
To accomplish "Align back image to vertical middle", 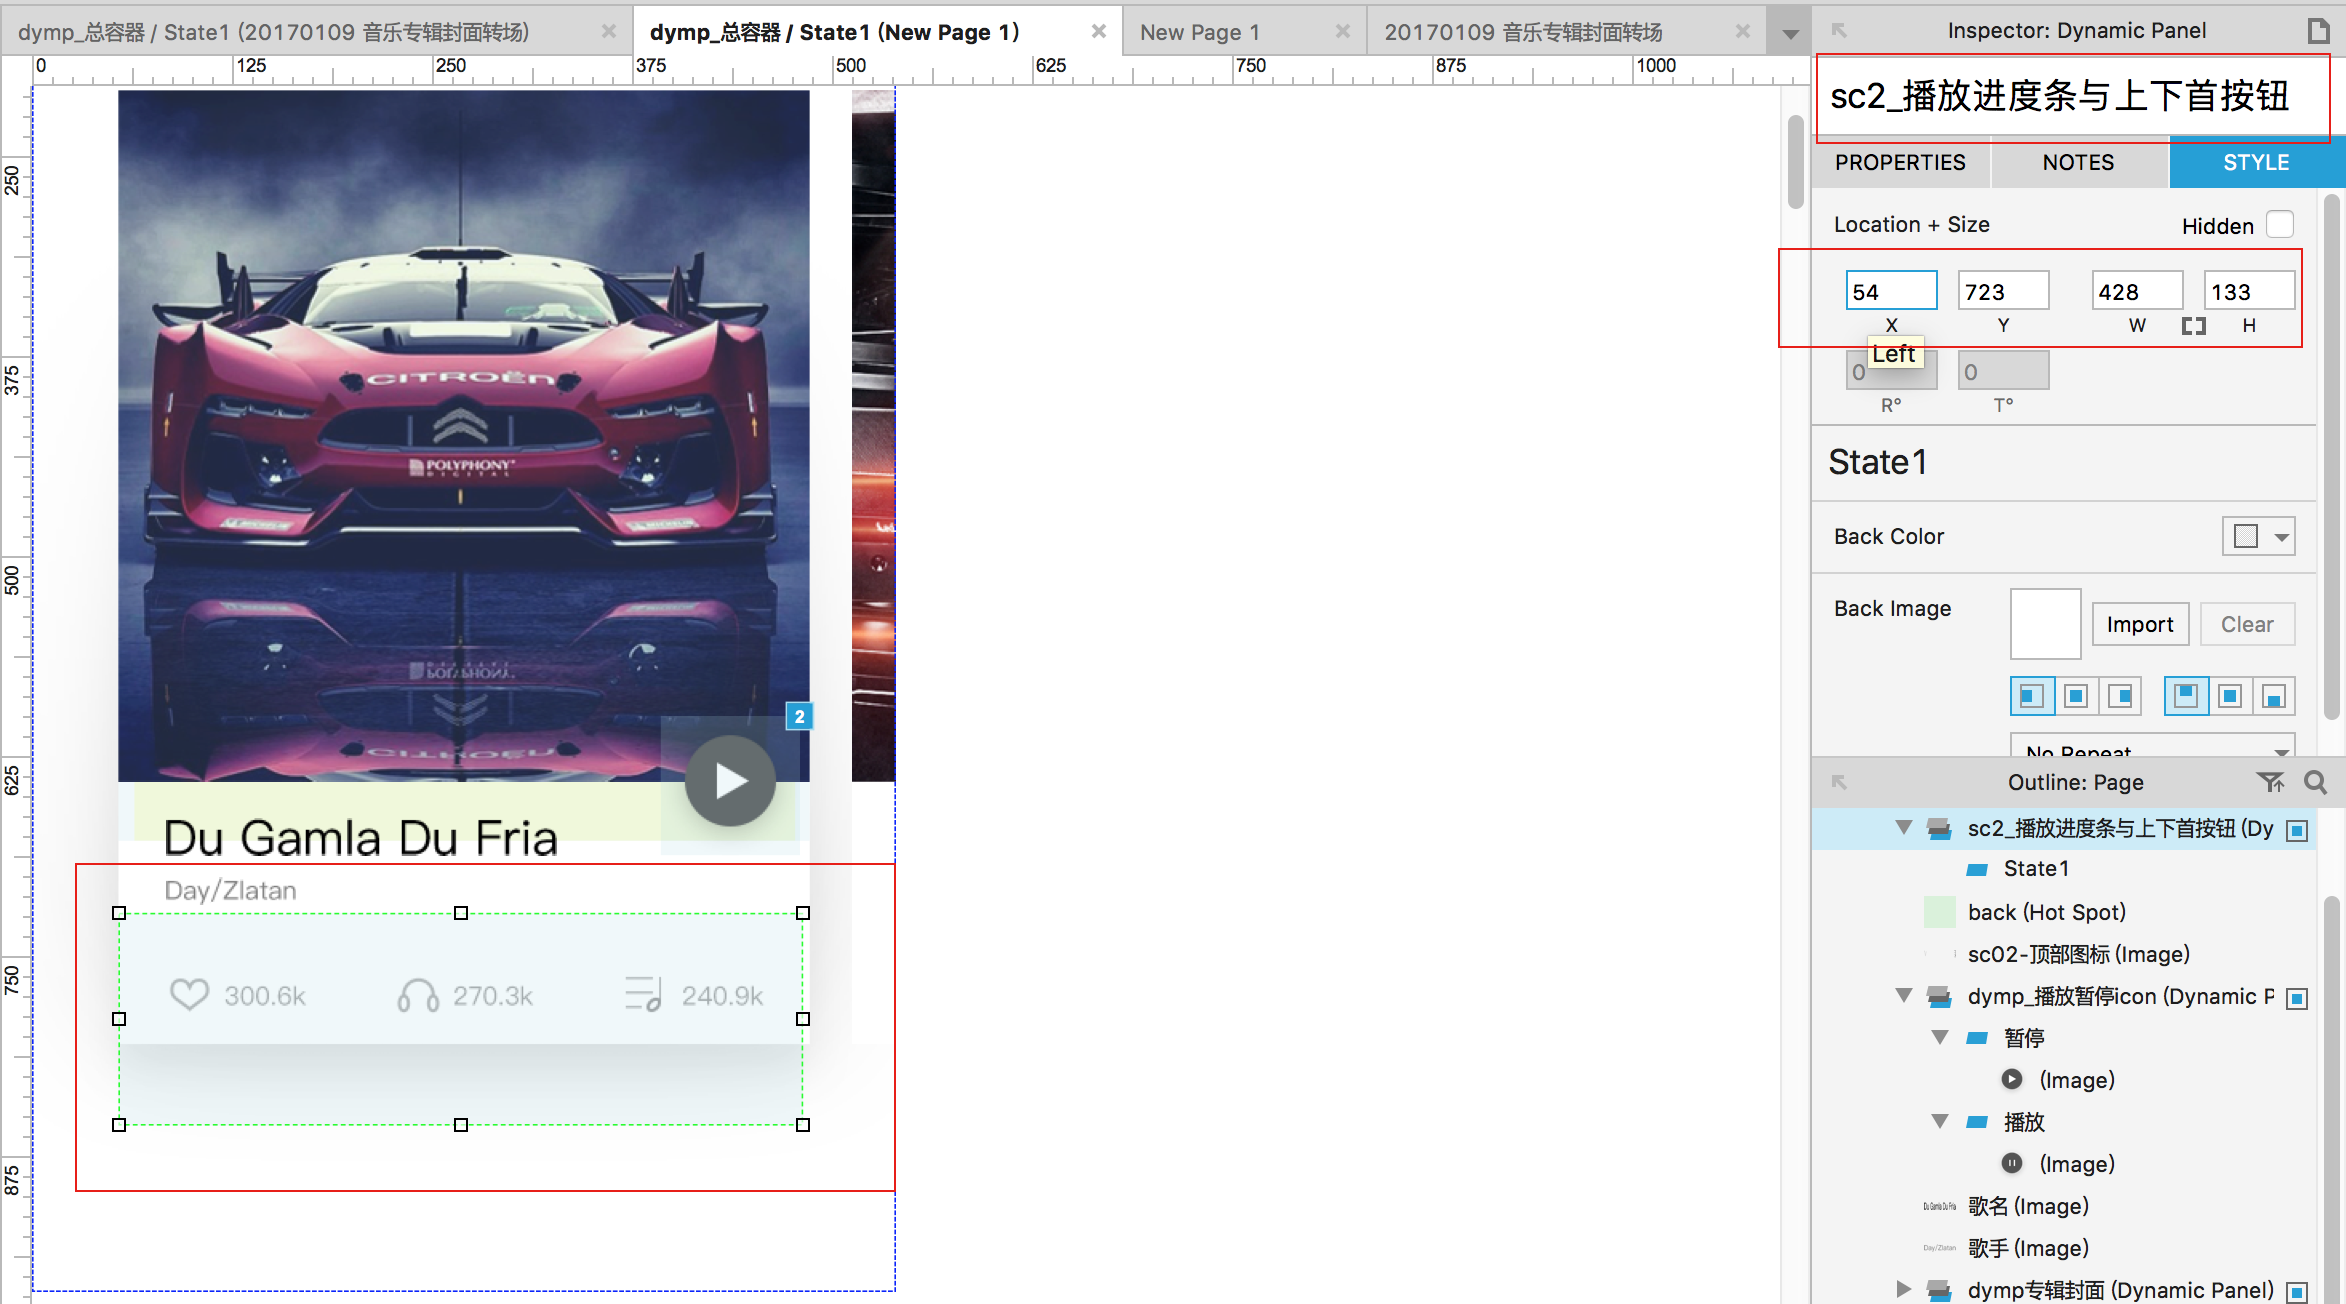I will coord(2230,696).
